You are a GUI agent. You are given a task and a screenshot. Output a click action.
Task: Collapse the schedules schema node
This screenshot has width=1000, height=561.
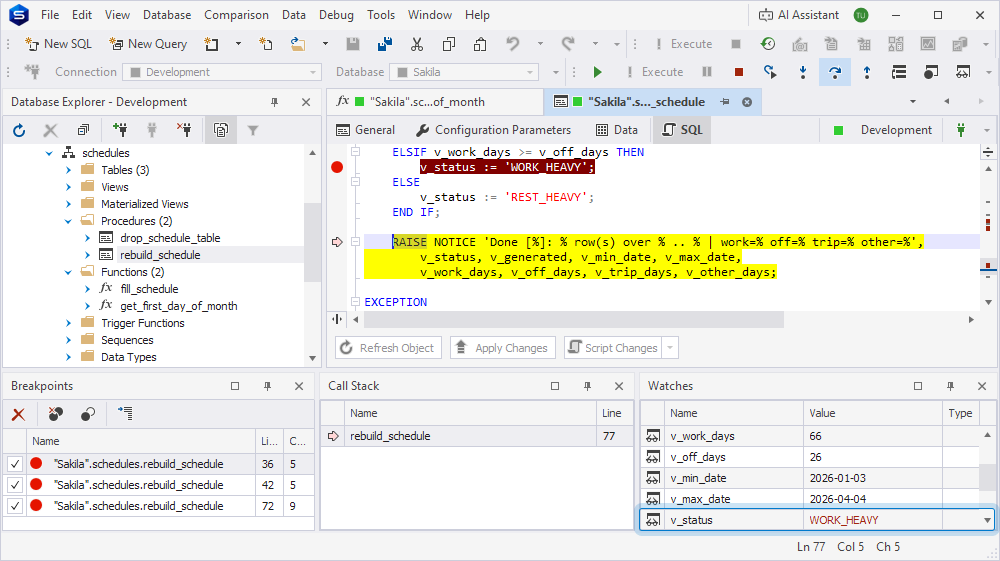[x=49, y=153]
